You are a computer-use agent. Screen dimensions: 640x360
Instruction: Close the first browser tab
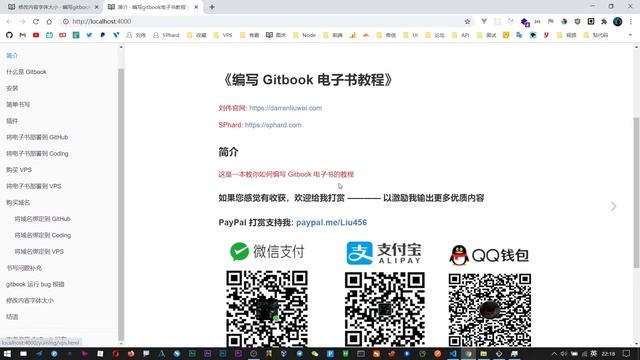96,7
